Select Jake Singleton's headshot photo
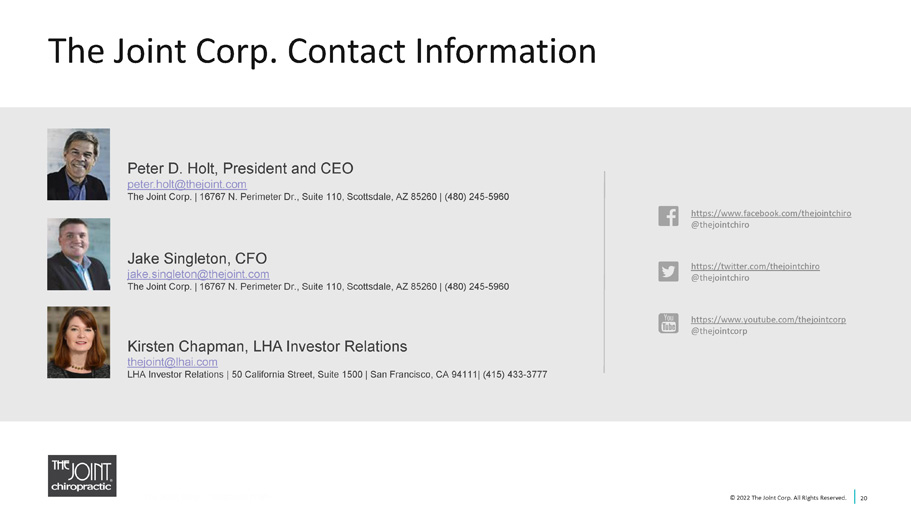This screenshot has width=911, height=512. click(78, 254)
